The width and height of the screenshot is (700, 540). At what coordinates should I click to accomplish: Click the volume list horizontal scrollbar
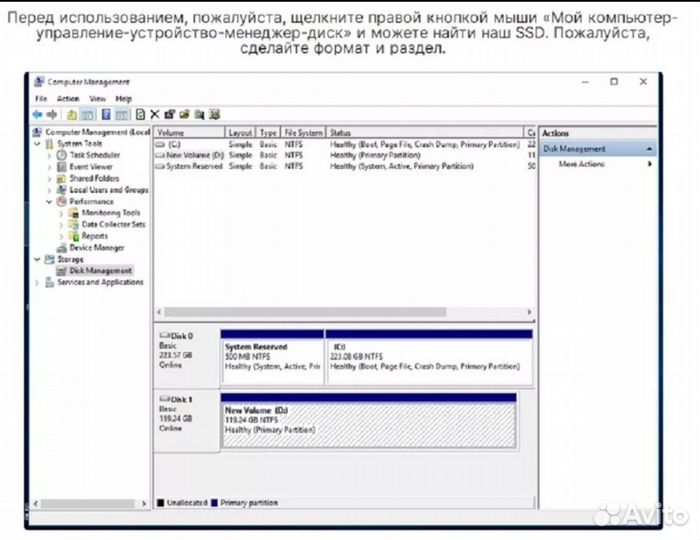click(305, 312)
